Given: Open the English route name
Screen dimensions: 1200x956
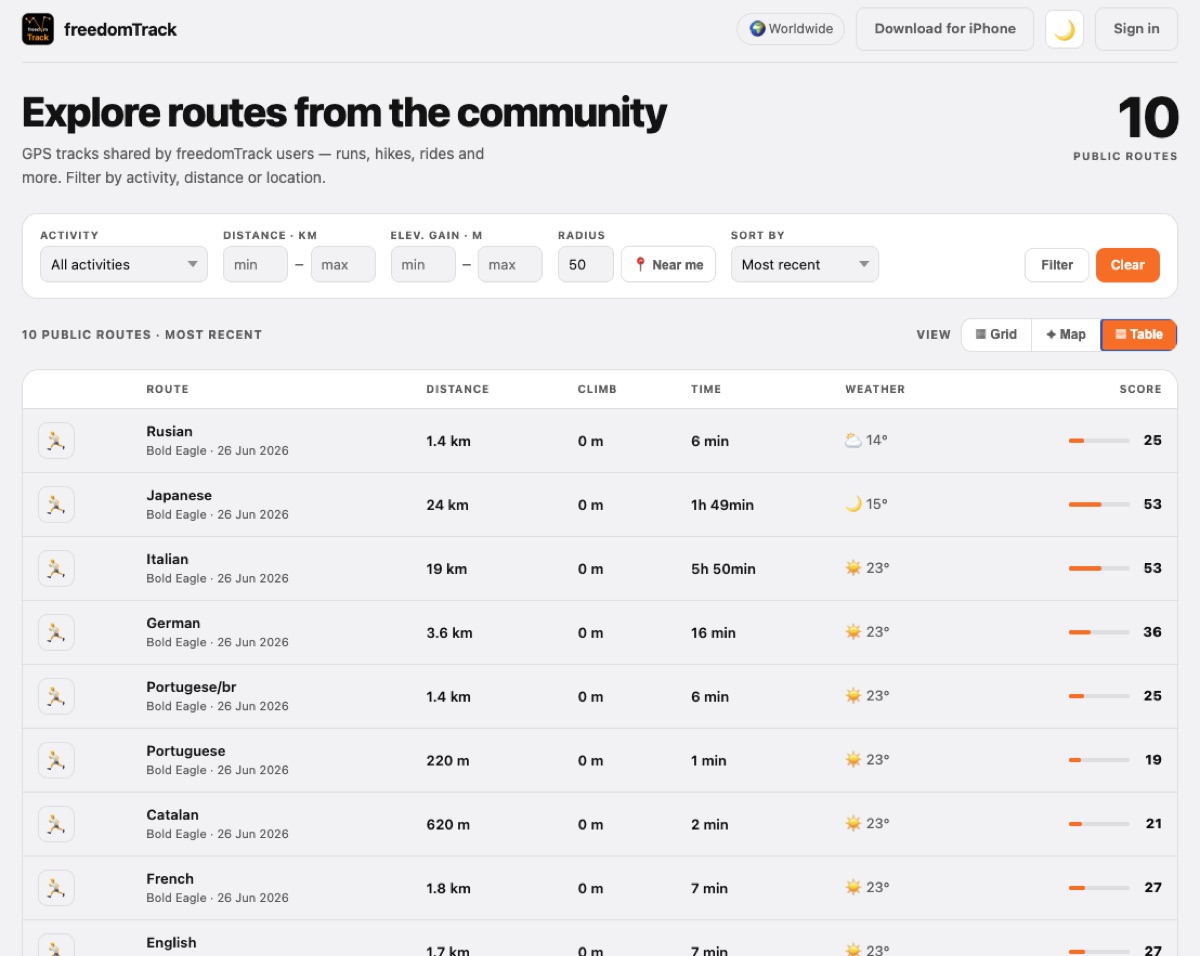Looking at the screenshot, I should (171, 943).
